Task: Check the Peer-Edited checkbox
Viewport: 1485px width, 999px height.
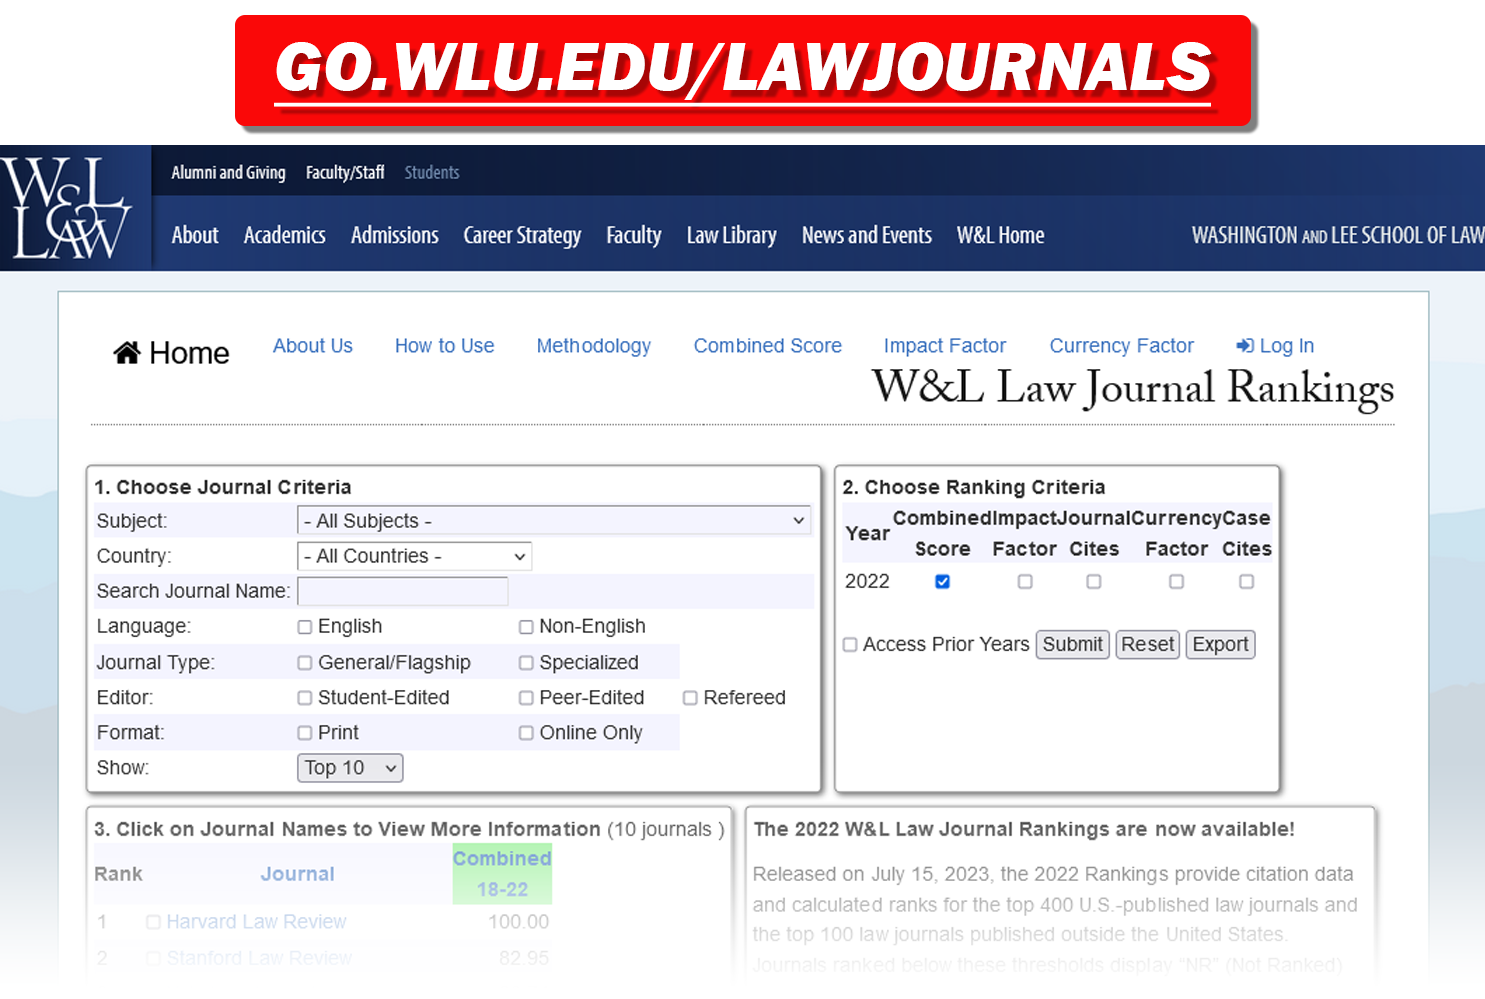Action: click(x=526, y=698)
